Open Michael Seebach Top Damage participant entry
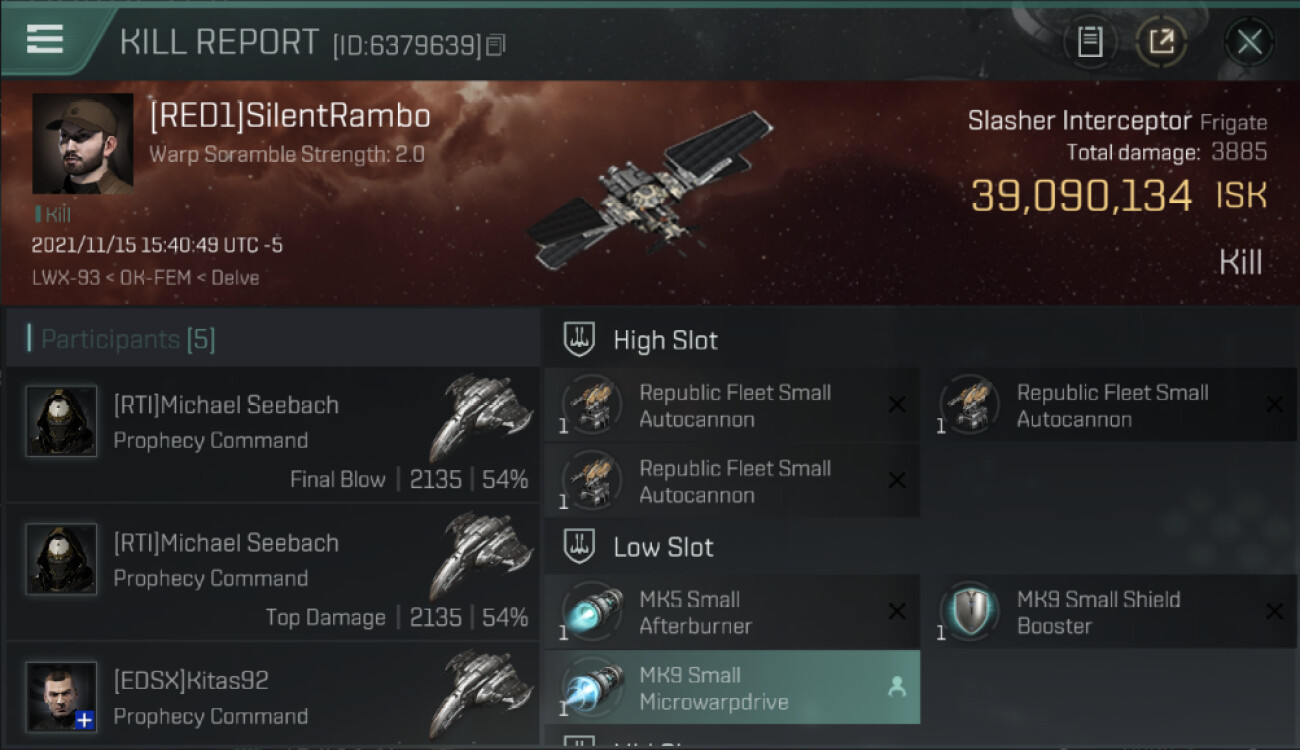This screenshot has height=750, width=1300. pyautogui.click(x=273, y=572)
